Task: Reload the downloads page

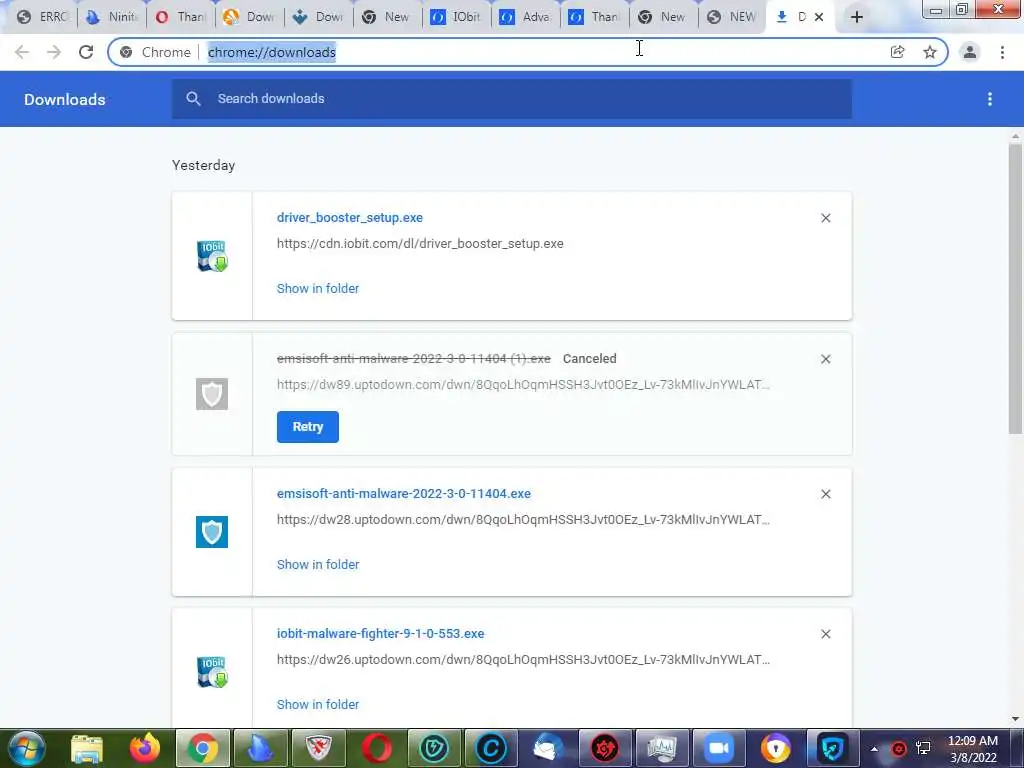Action: tap(86, 52)
